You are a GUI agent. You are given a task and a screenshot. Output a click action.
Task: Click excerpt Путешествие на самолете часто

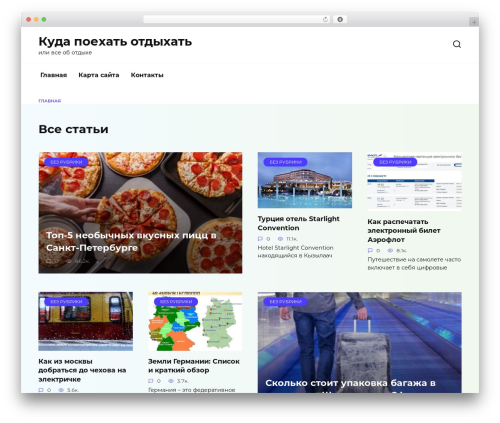tap(414, 263)
